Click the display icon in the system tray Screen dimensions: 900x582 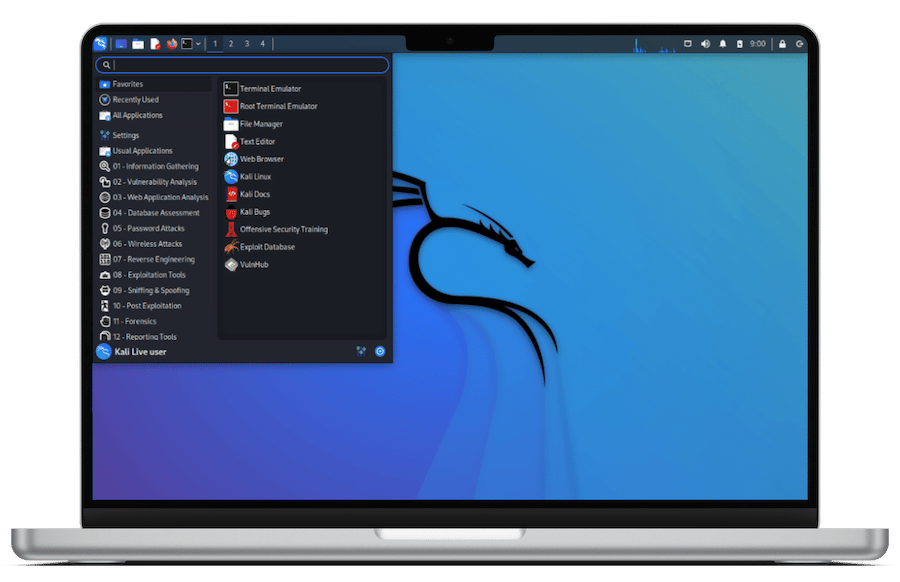click(x=688, y=44)
